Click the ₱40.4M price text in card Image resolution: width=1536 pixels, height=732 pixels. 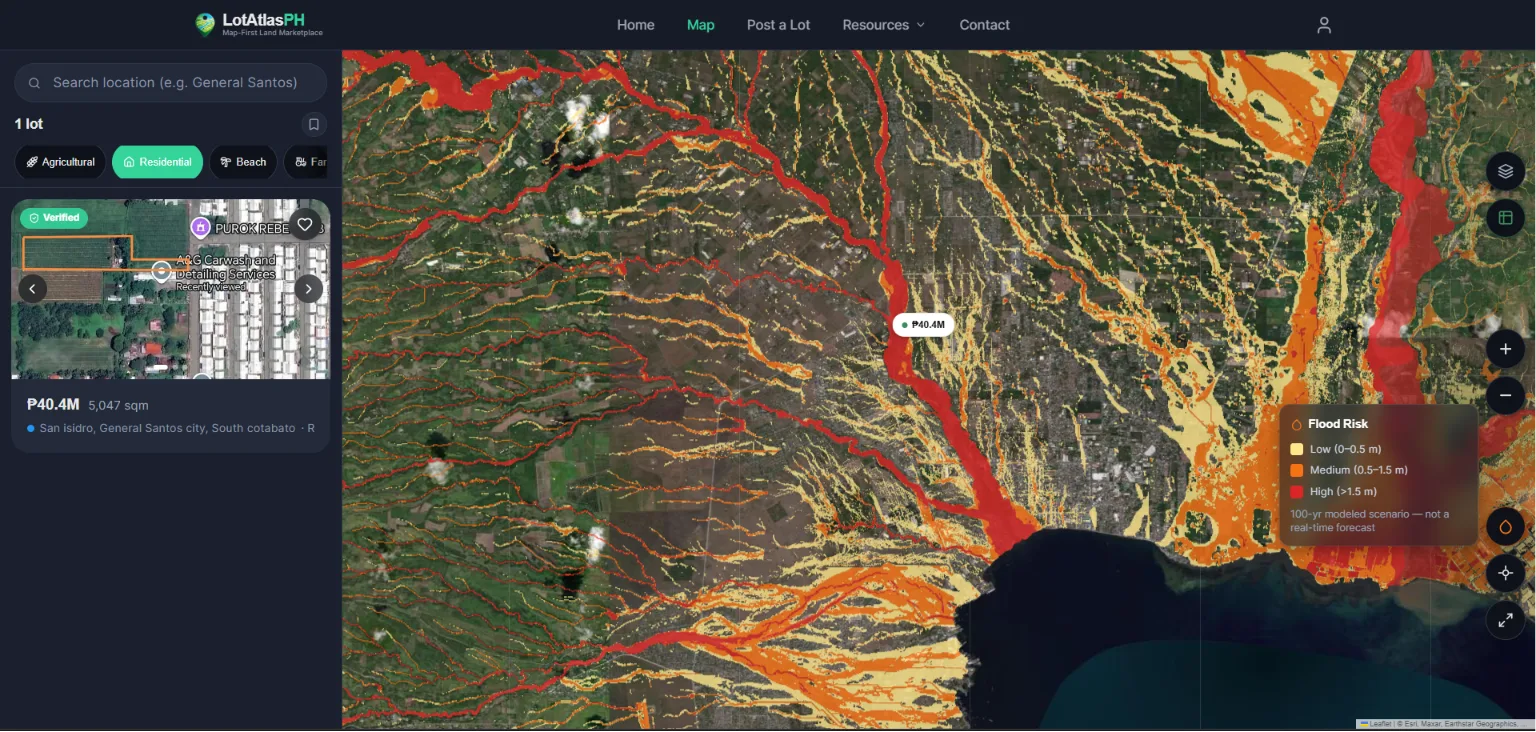coord(52,405)
